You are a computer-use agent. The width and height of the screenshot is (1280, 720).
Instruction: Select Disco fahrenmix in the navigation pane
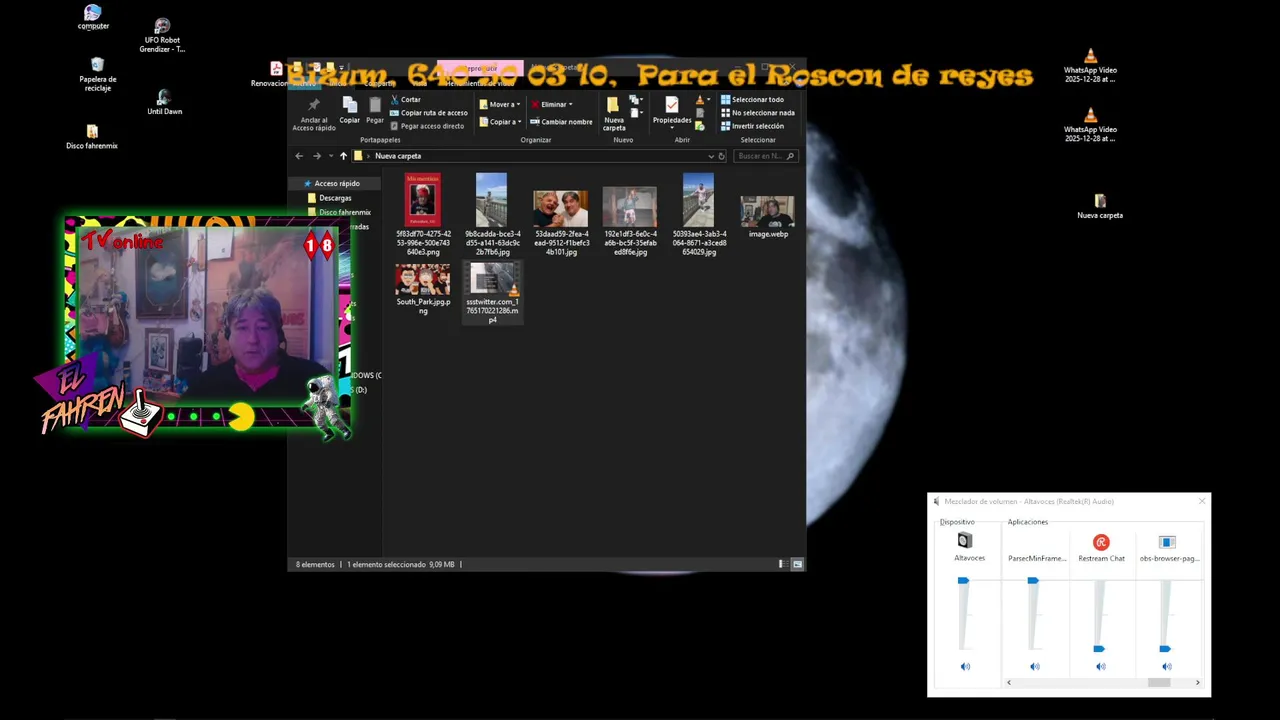coord(339,212)
